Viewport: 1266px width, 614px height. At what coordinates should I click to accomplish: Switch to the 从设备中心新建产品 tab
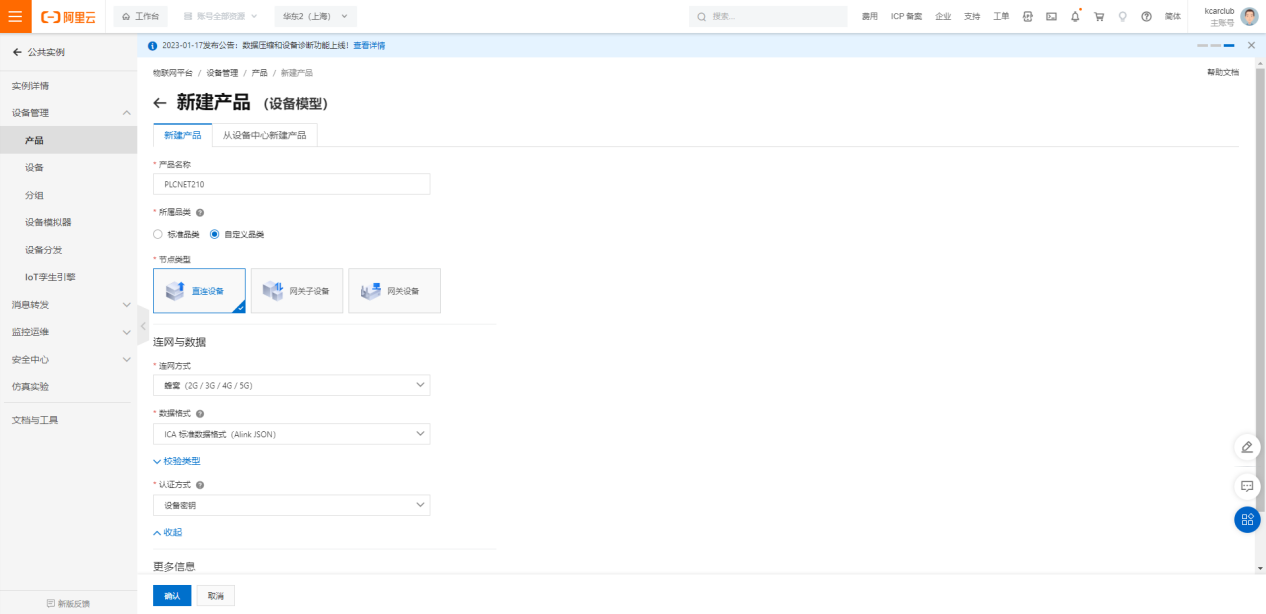(264, 135)
